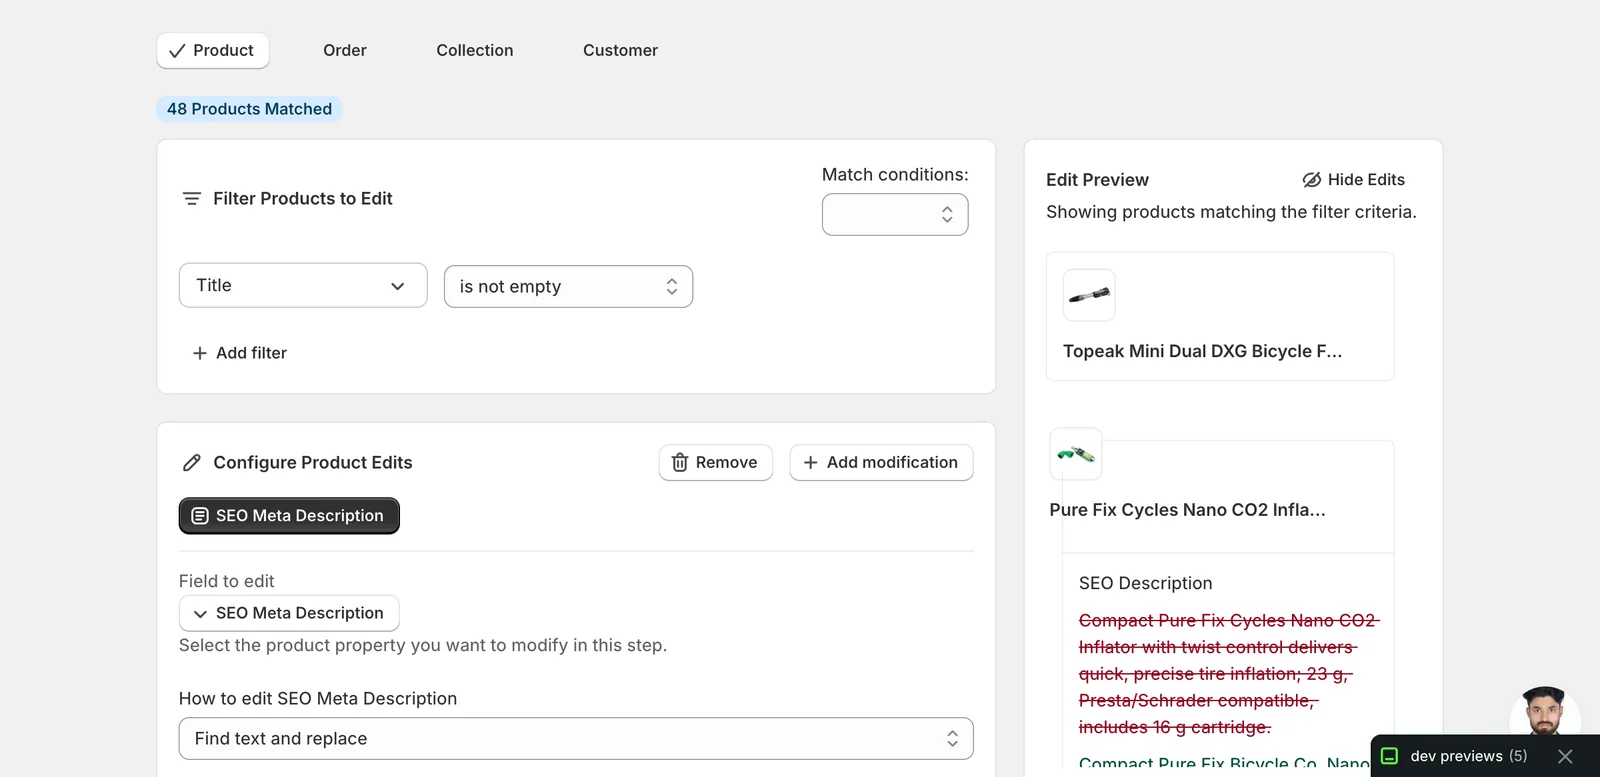
Task: Click the Edit Preview heading
Action: pyautogui.click(x=1097, y=180)
